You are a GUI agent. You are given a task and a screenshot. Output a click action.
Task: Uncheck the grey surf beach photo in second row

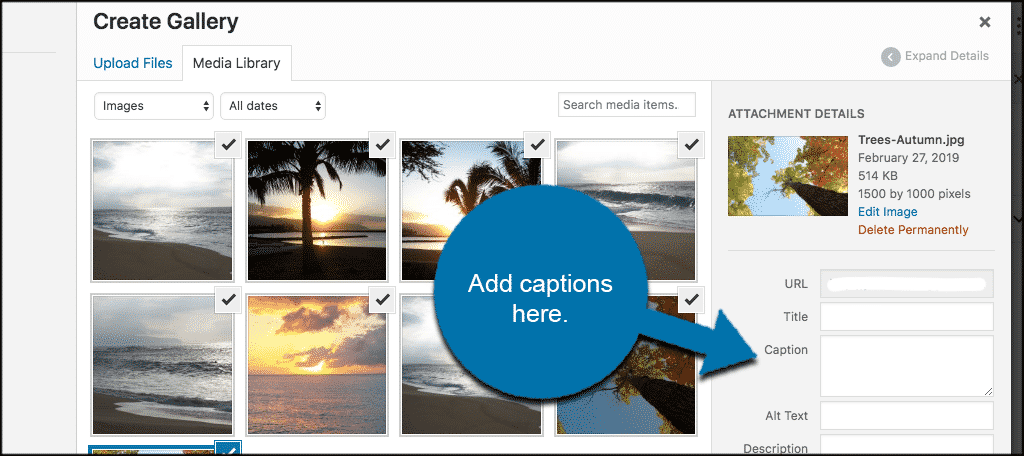[229, 299]
